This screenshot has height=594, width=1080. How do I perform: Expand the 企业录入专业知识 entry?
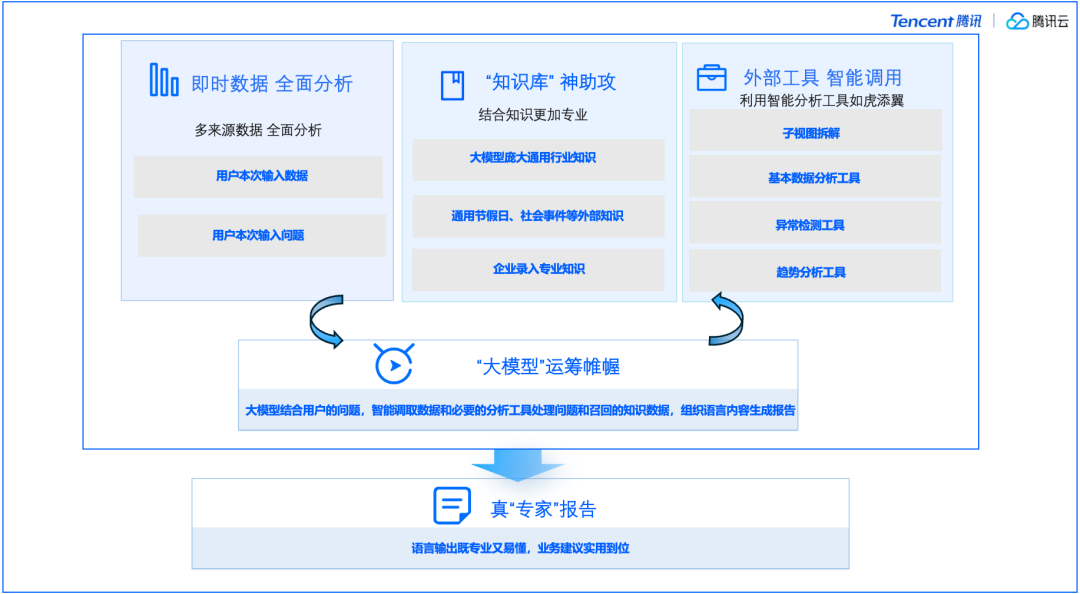point(538,270)
